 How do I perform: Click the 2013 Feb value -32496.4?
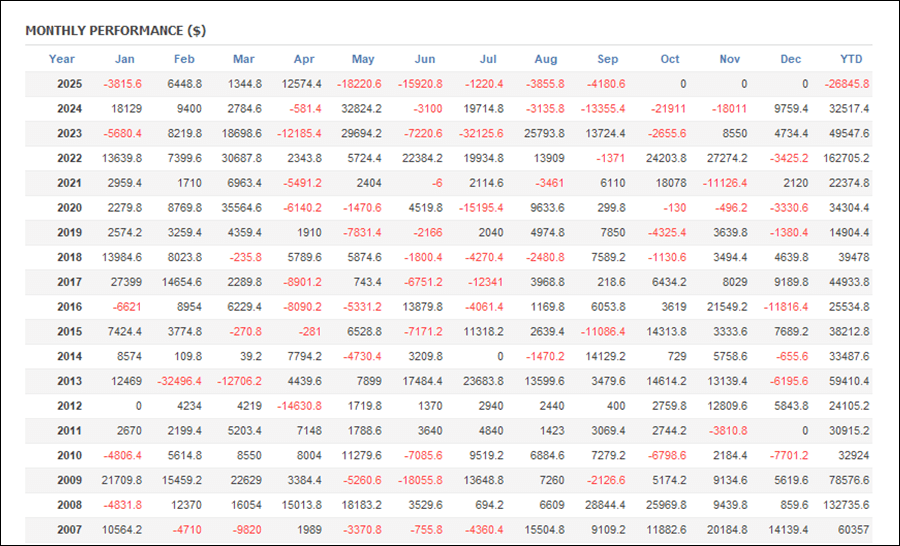[181, 379]
